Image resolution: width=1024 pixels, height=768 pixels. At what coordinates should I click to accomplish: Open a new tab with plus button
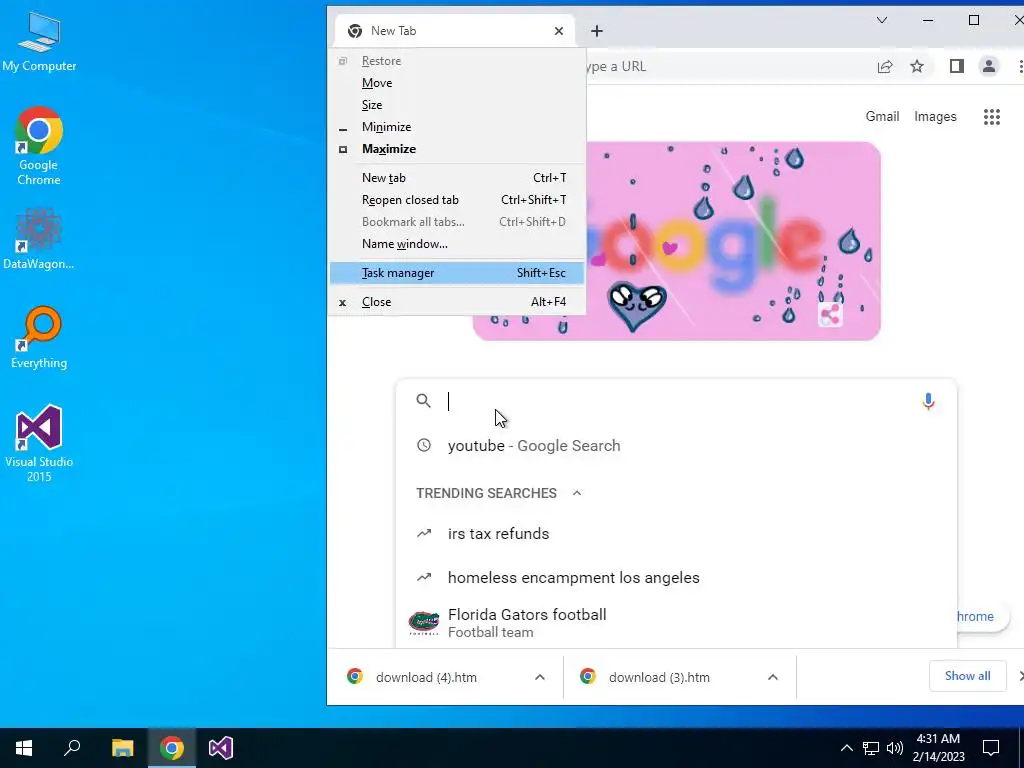[597, 31]
